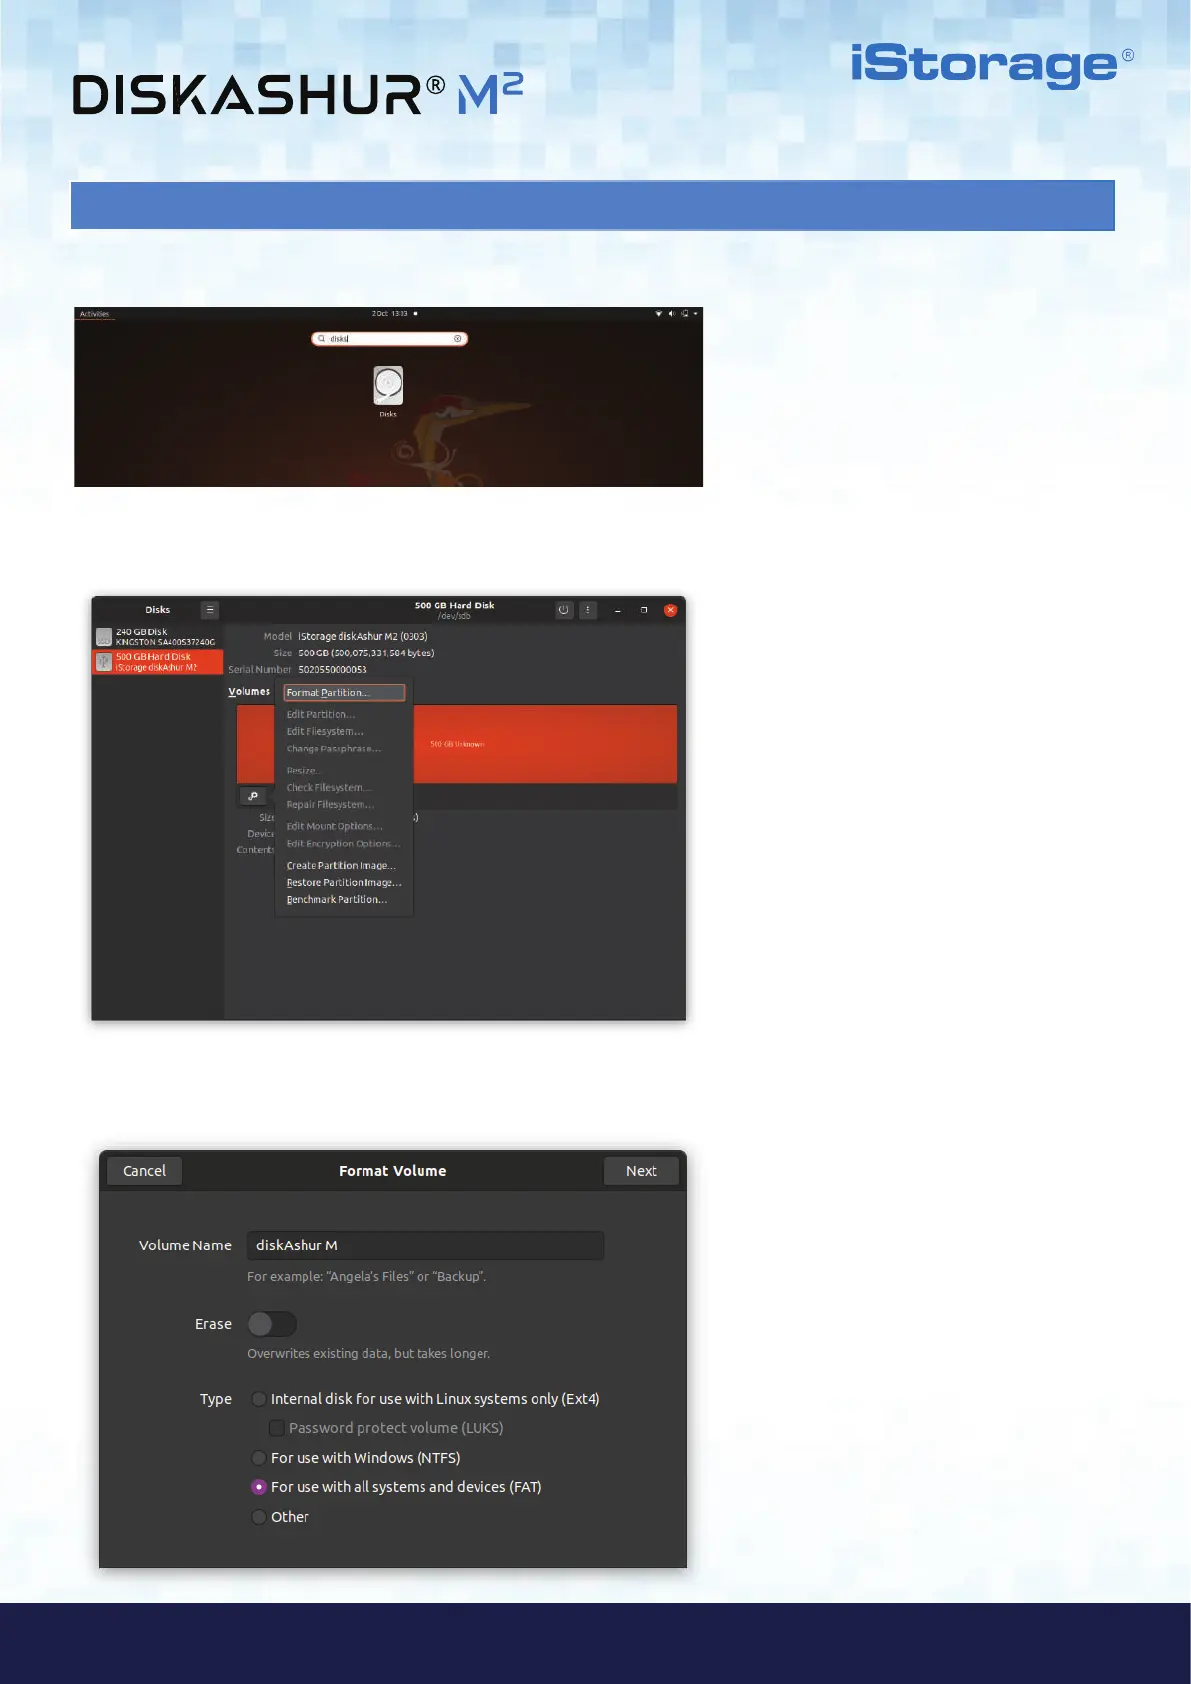Screen dimensions: 1191x1684
Task: Open the Disks hamburger menu button
Action: point(209,610)
